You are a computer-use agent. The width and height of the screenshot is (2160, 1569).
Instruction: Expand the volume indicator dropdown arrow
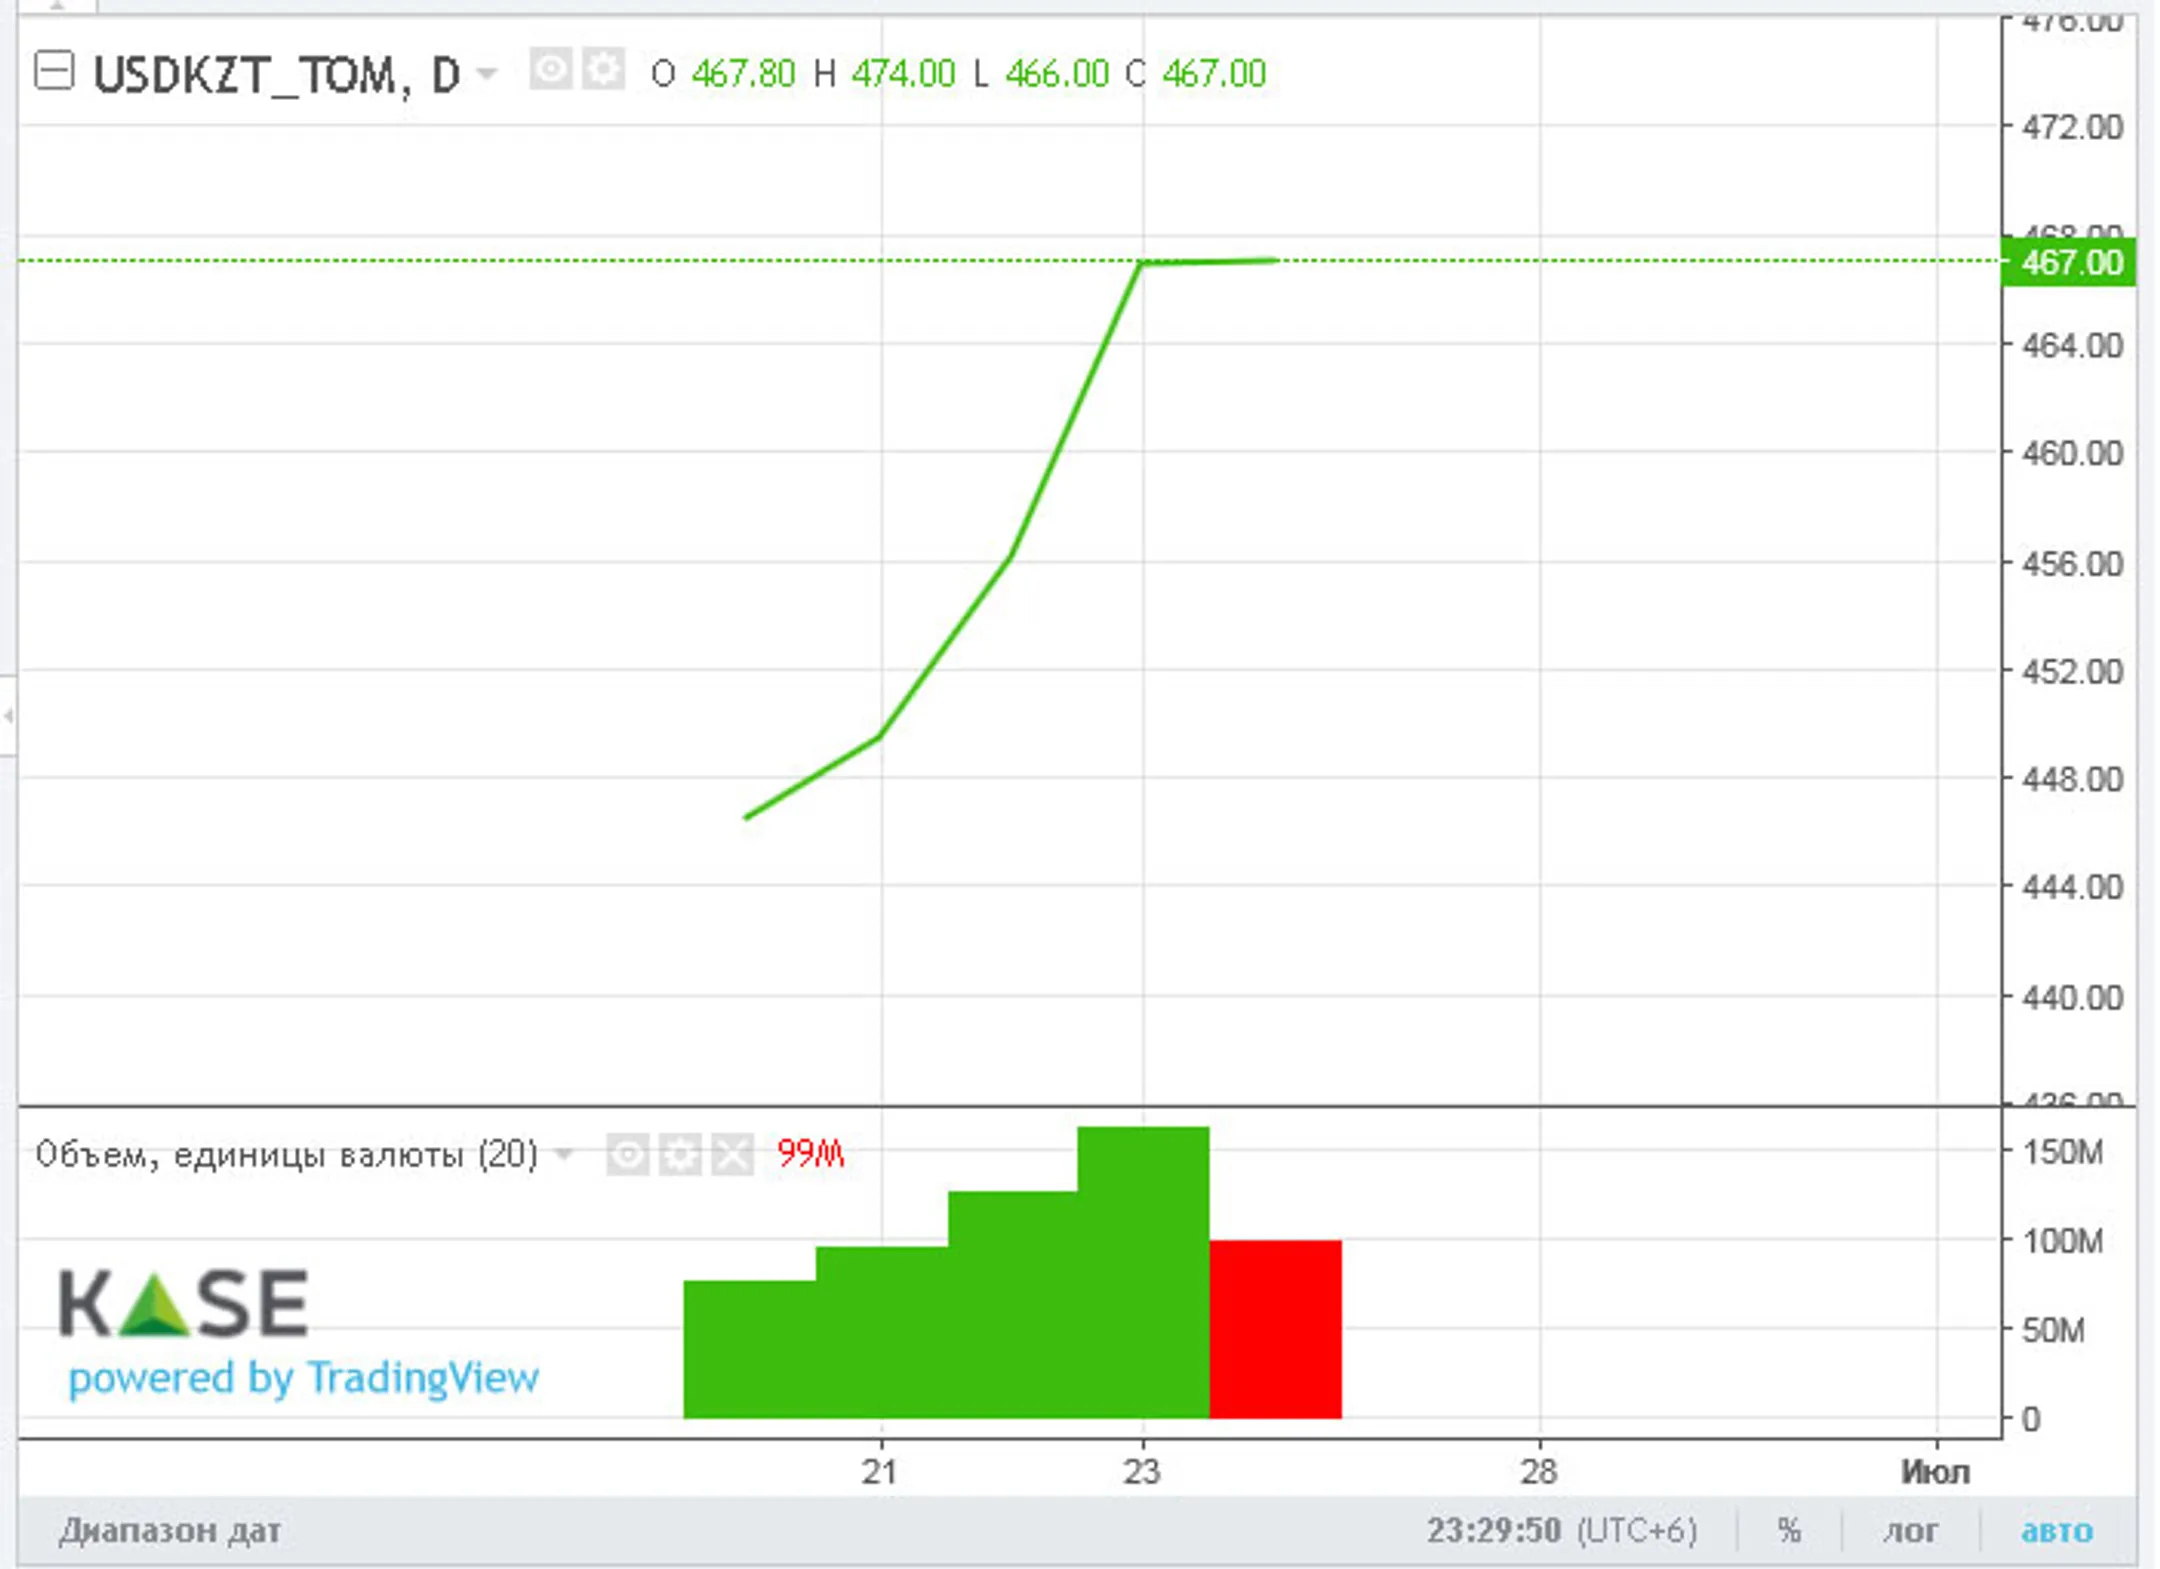tap(564, 1155)
